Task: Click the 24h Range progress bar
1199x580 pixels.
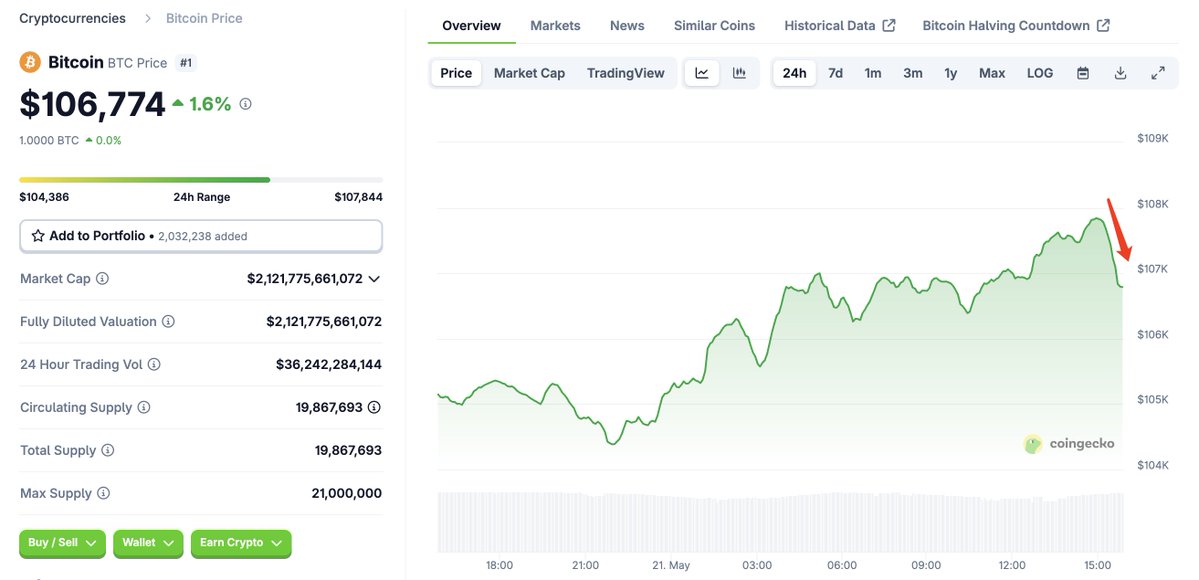Action: click(200, 180)
